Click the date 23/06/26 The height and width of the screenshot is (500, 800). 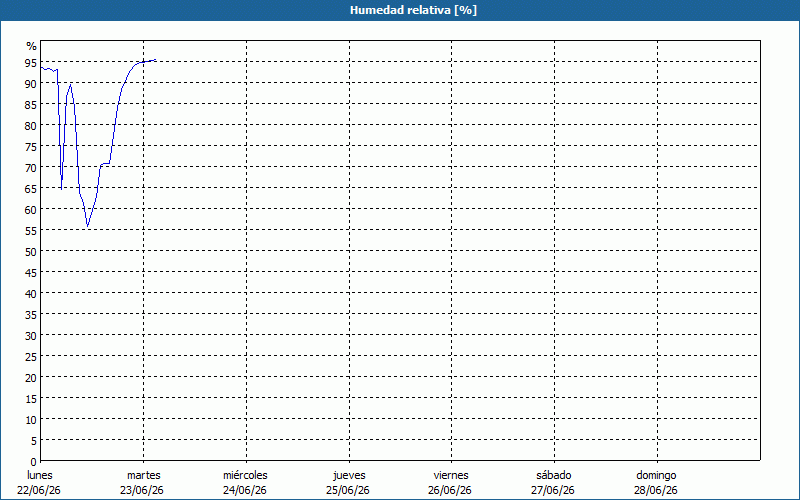(142, 490)
